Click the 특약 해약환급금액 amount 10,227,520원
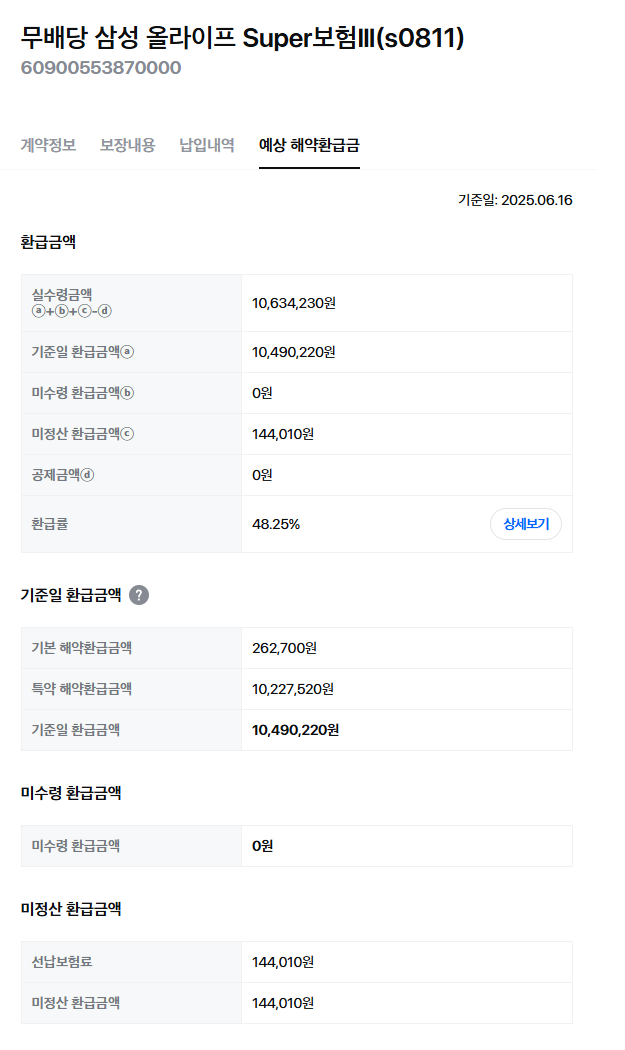The height and width of the screenshot is (1050, 625). tap(293, 689)
